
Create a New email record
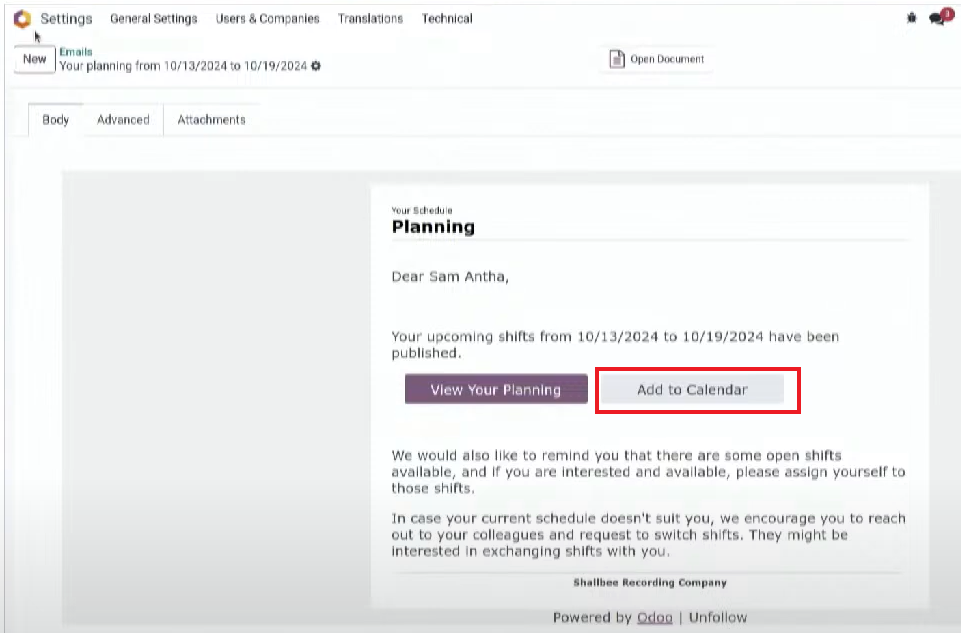[35, 59]
